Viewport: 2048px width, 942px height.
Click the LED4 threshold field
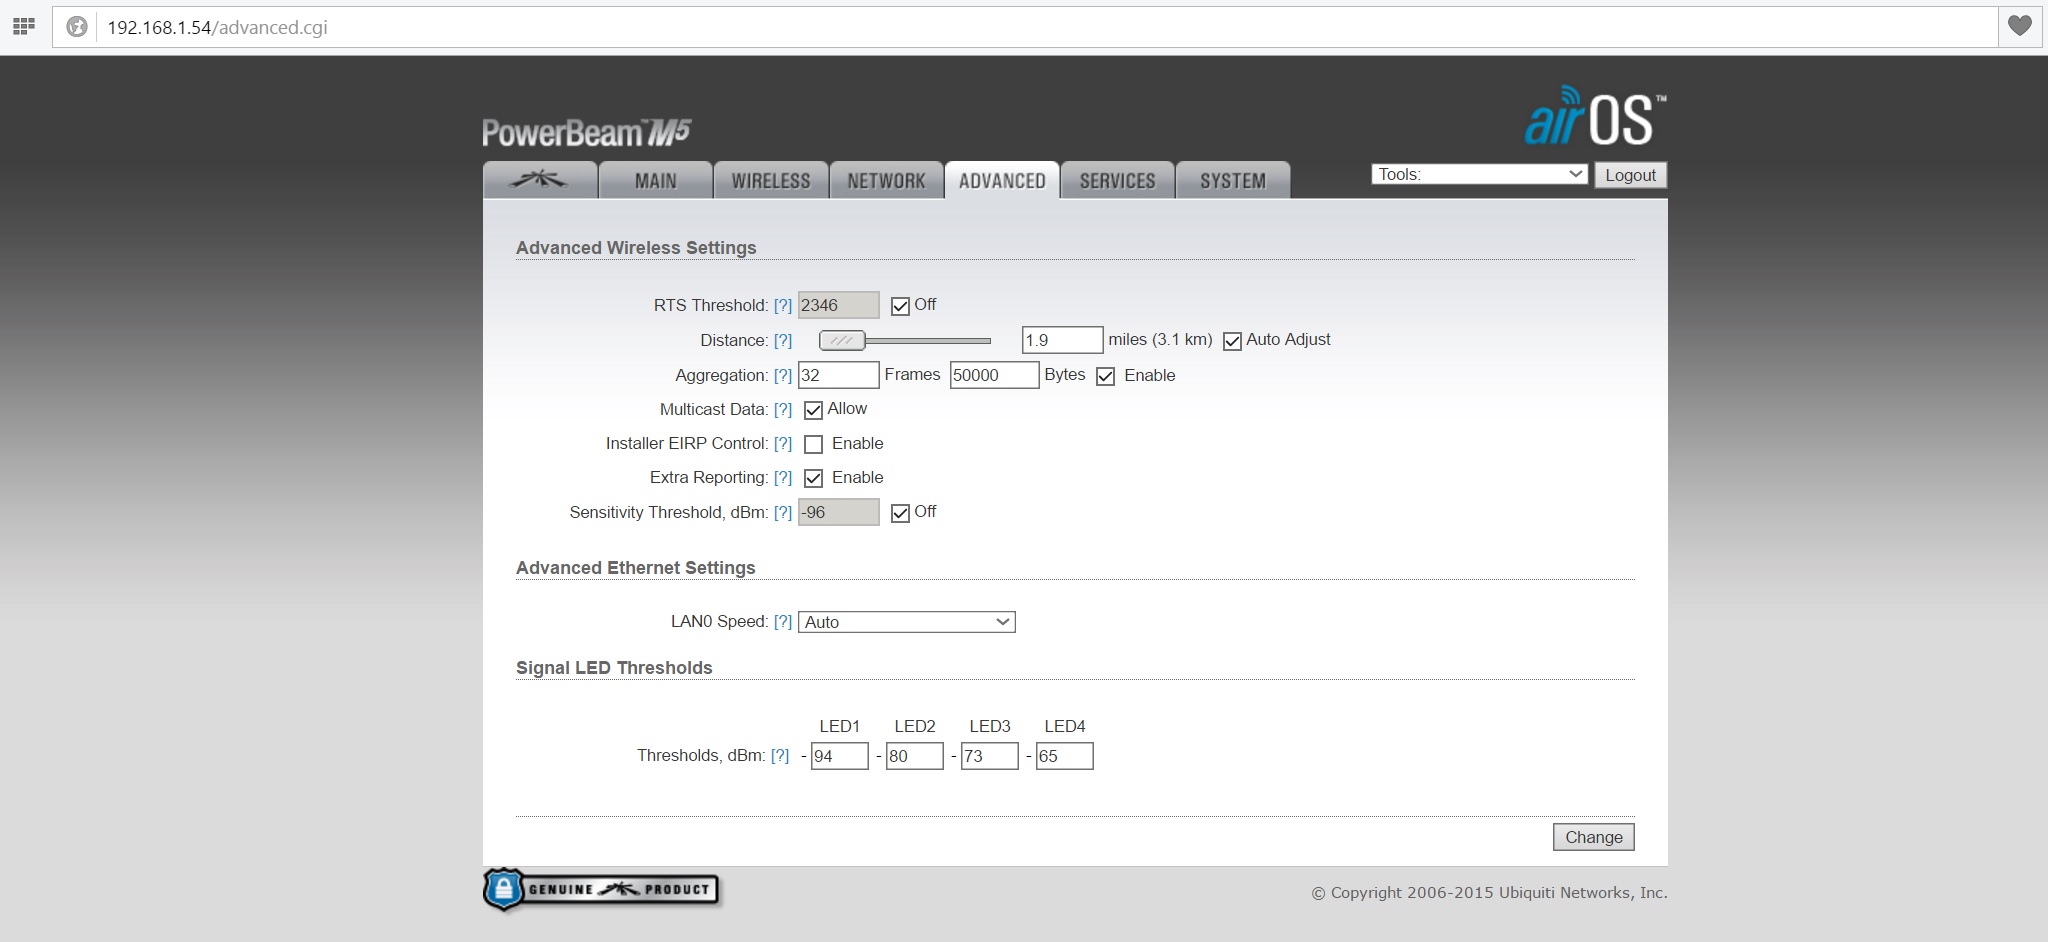coord(1064,756)
